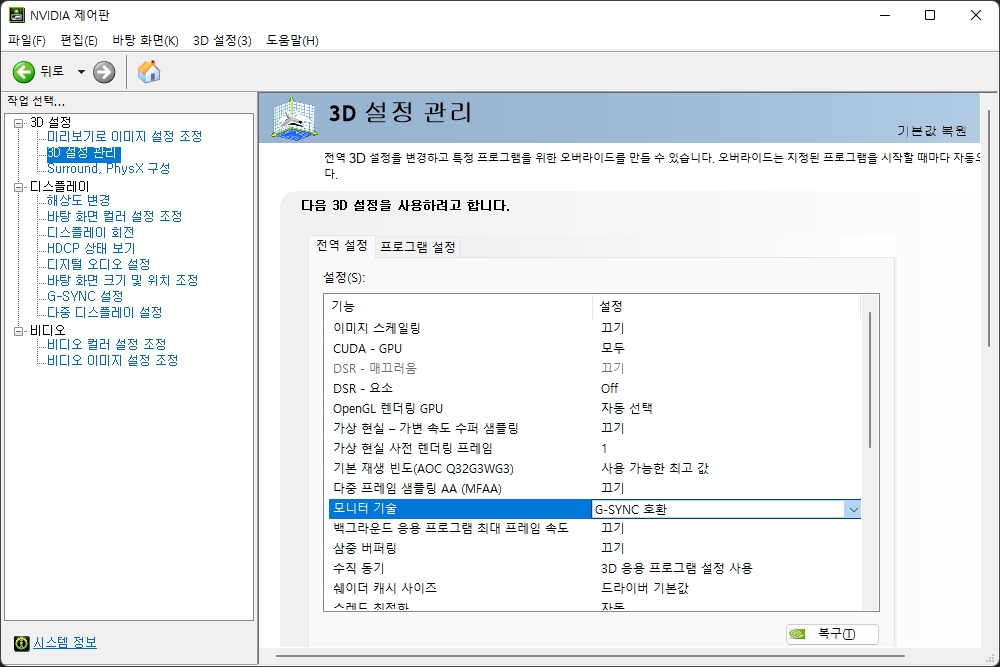
Task: Click the green Back arrow icon
Action: (x=24, y=72)
